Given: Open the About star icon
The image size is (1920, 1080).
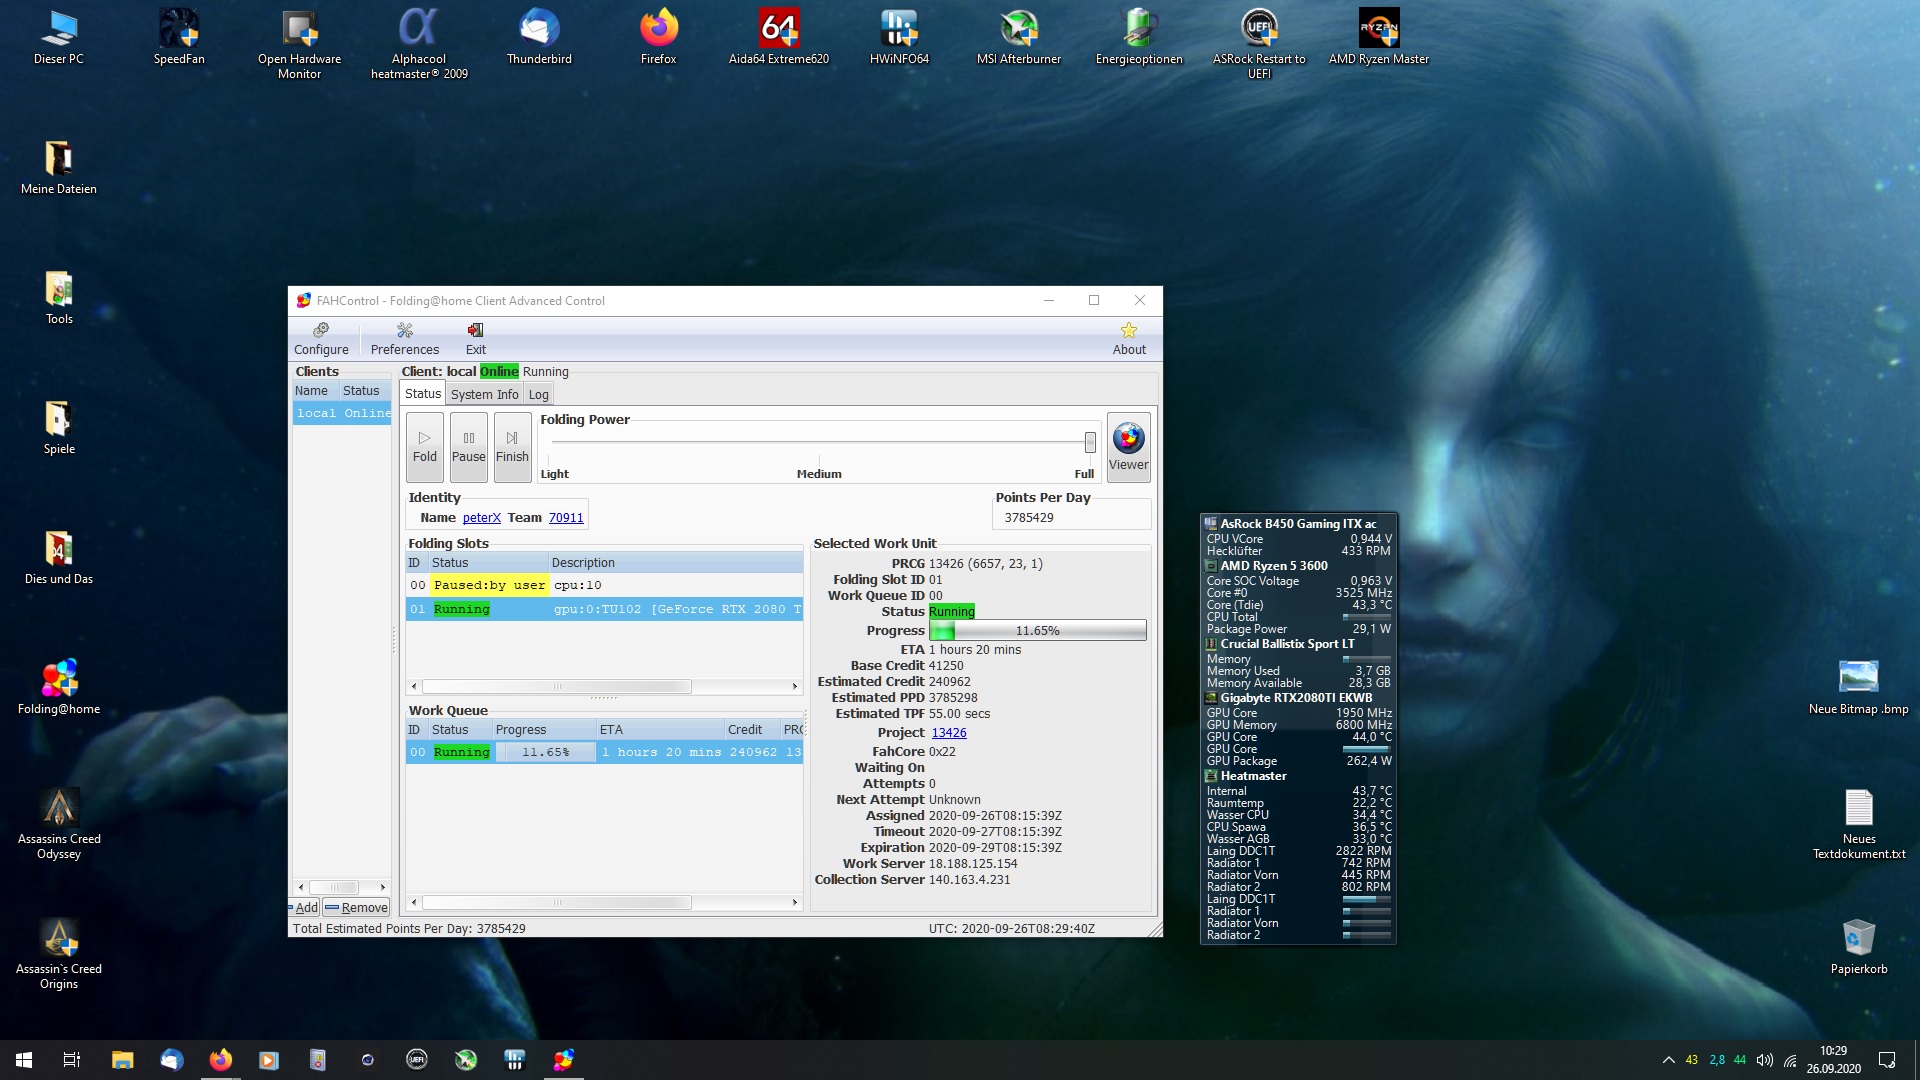Looking at the screenshot, I should pyautogui.click(x=1129, y=339).
